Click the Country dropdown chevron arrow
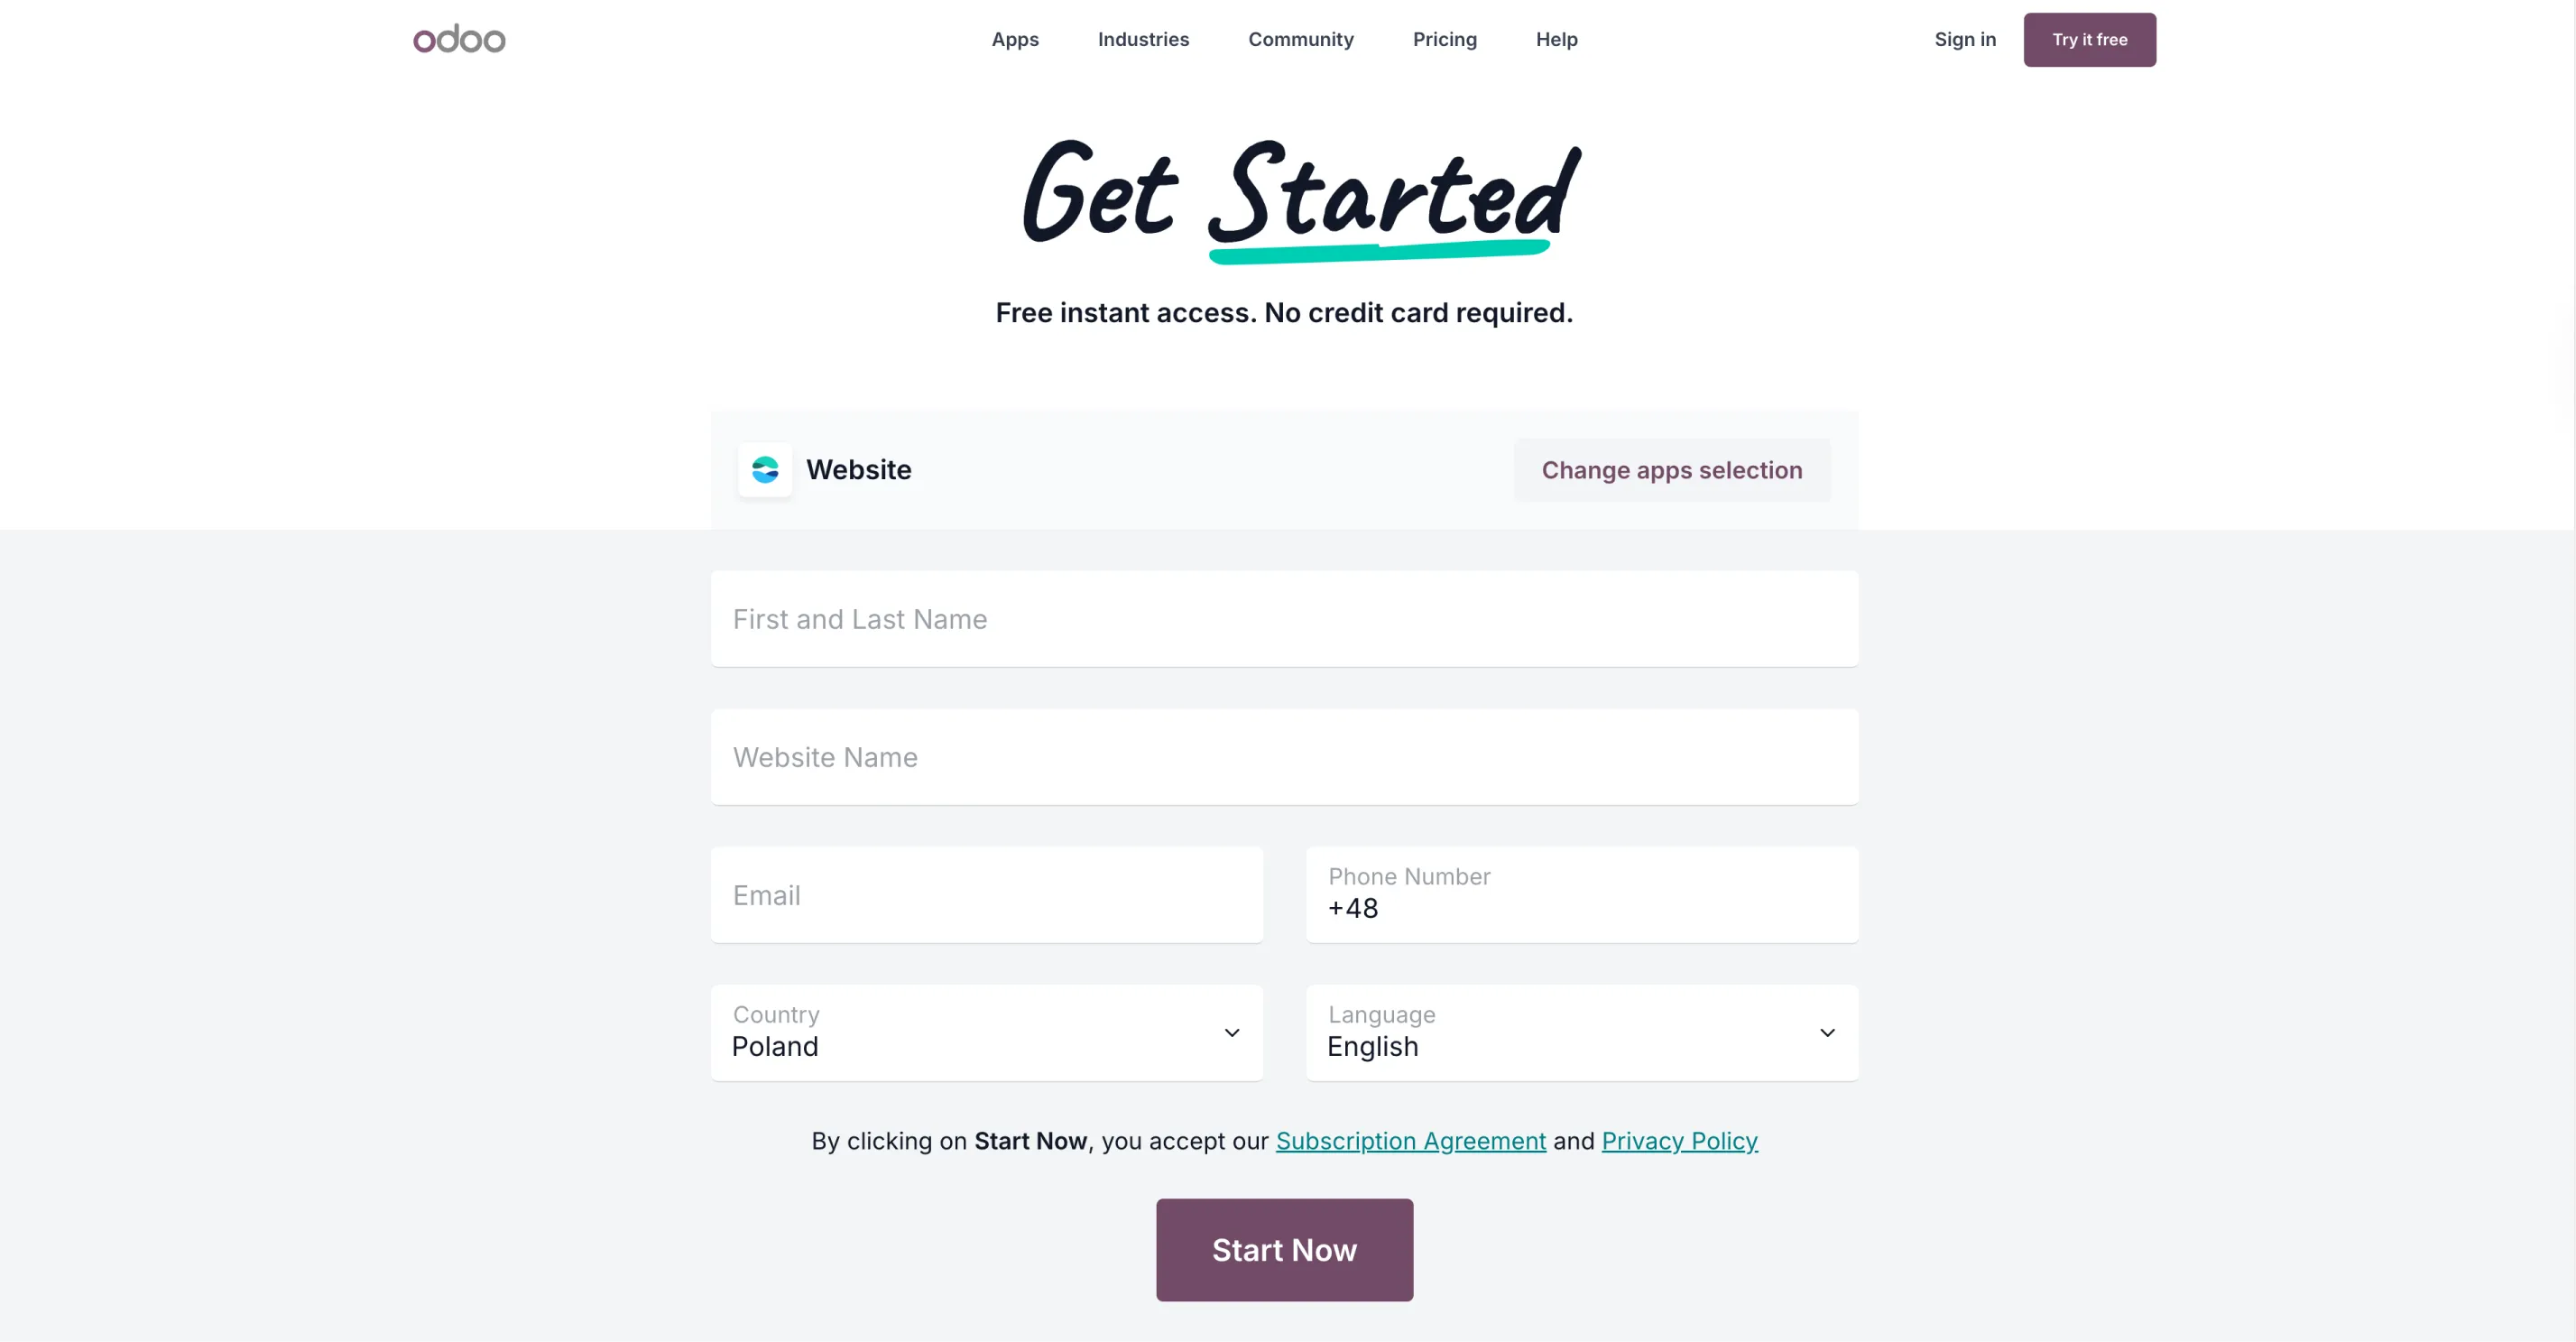 click(1232, 1033)
